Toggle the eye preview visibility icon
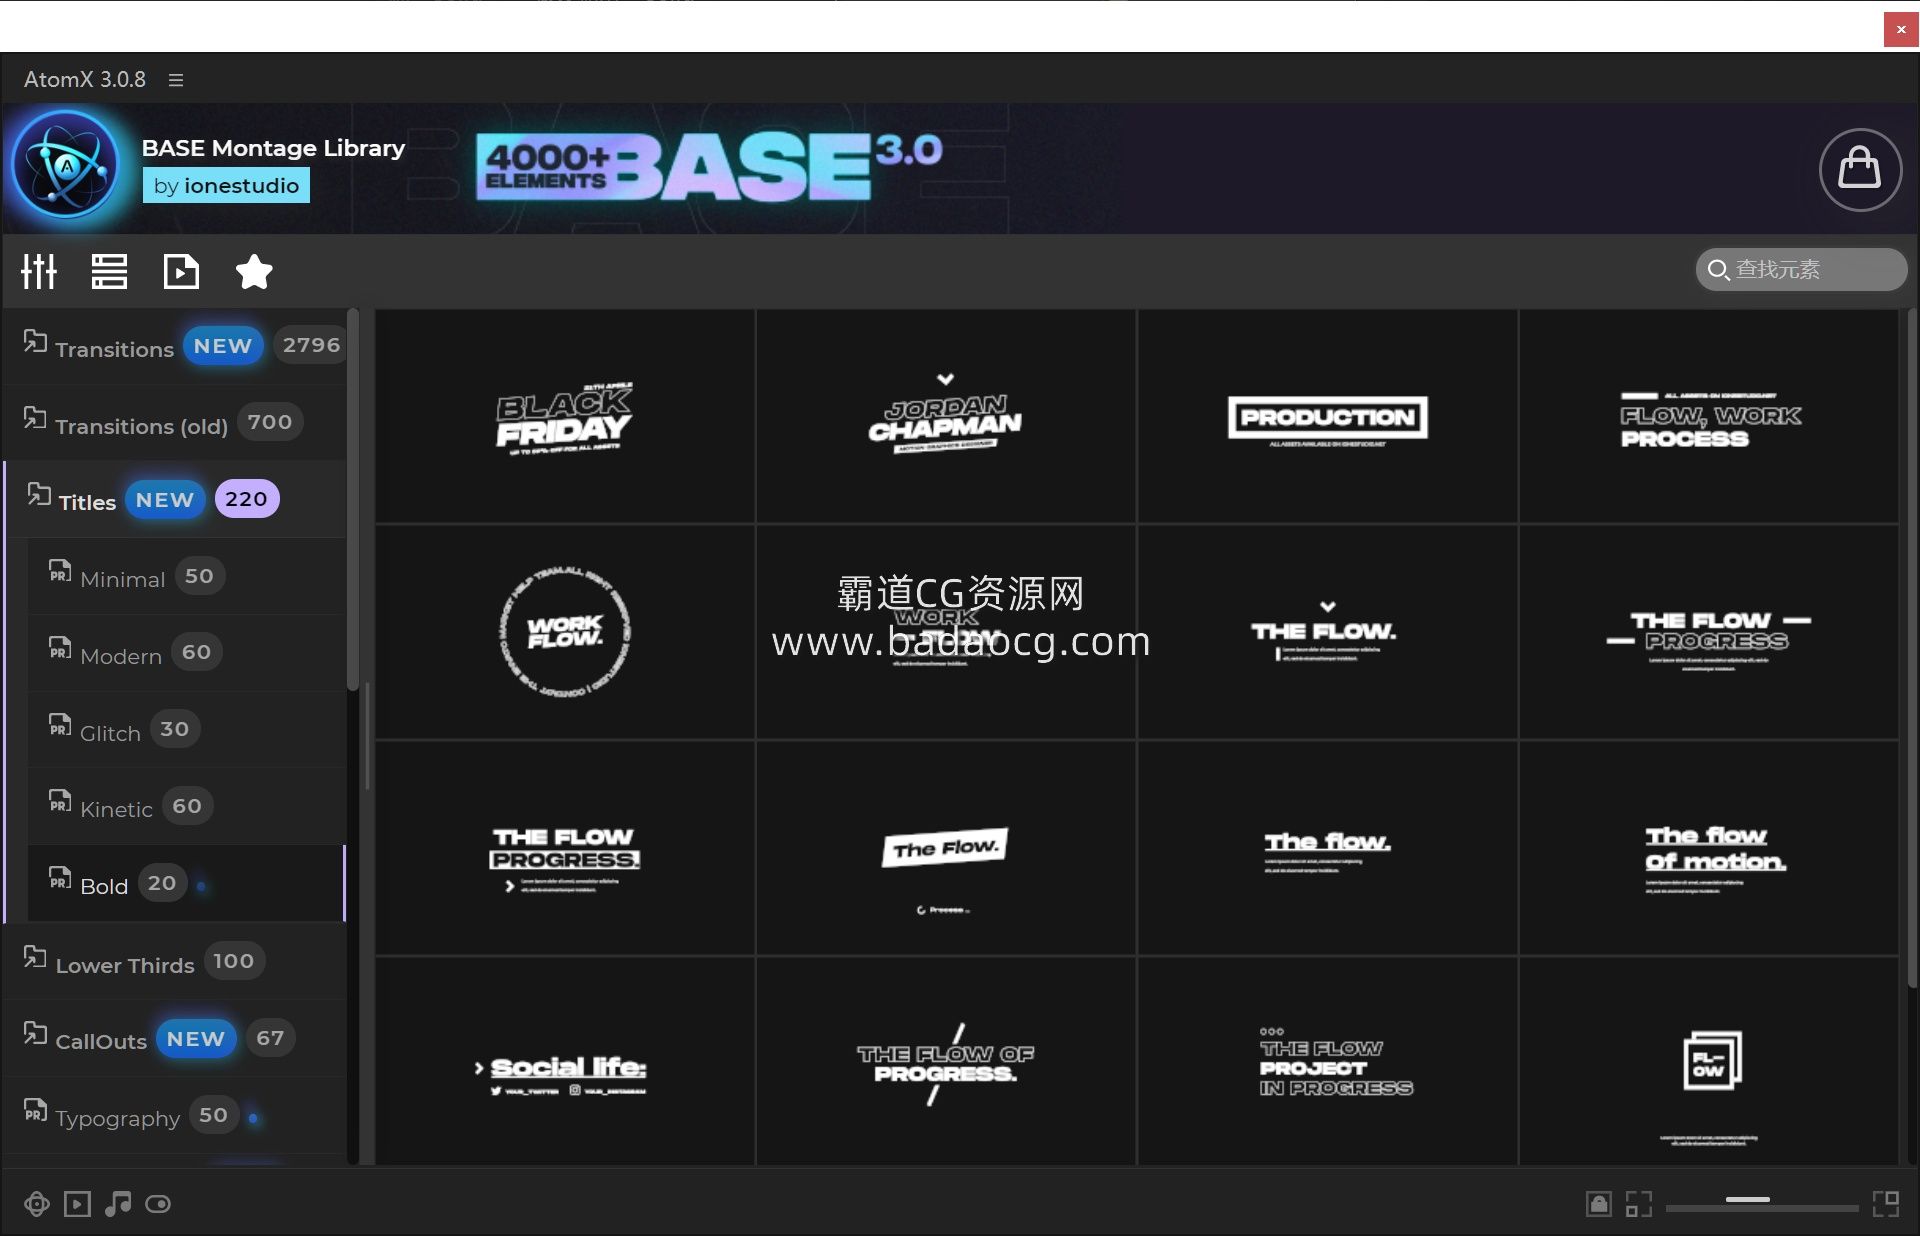Viewport: 1920px width, 1236px height. coord(158,1204)
